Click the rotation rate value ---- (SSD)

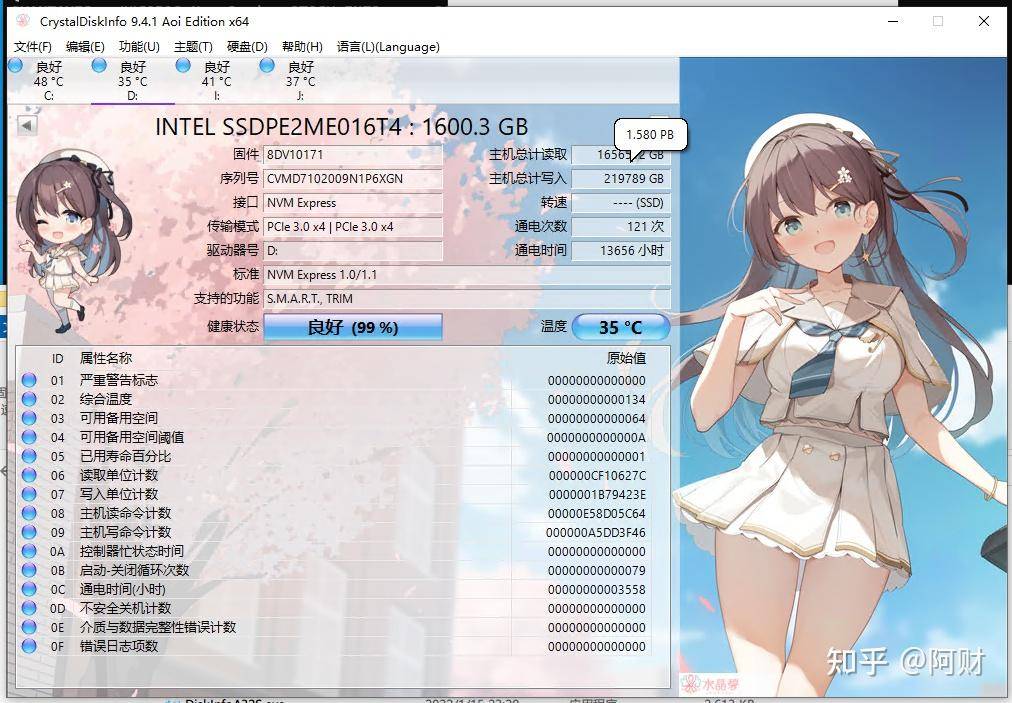621,203
